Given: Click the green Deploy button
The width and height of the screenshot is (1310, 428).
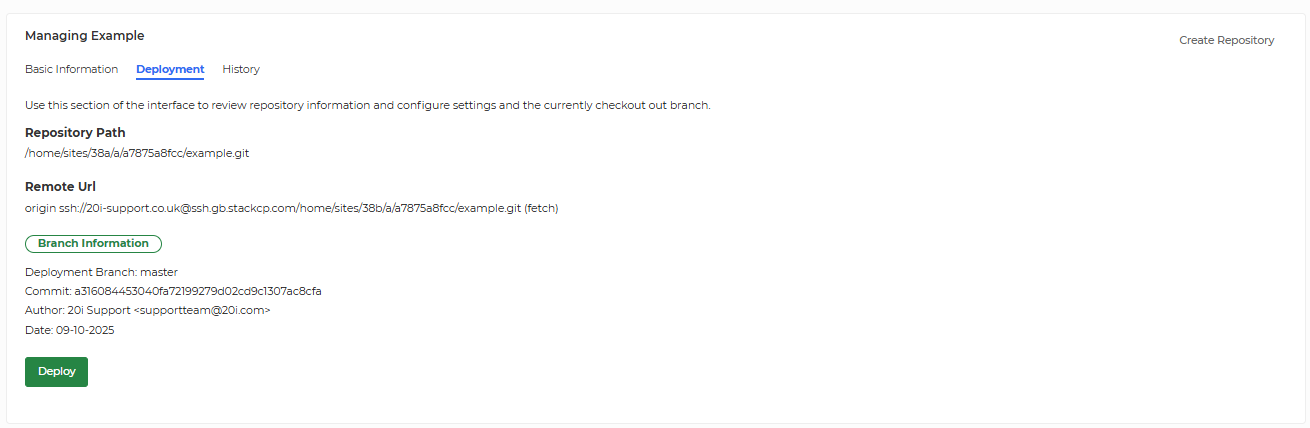Looking at the screenshot, I should pos(56,371).
